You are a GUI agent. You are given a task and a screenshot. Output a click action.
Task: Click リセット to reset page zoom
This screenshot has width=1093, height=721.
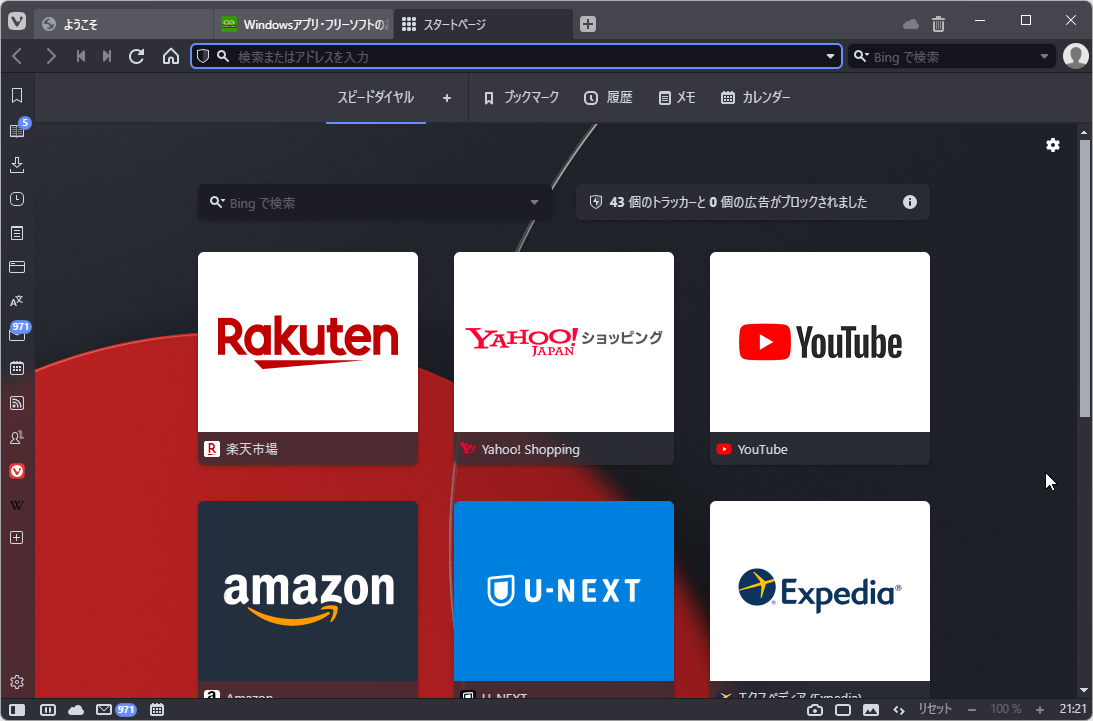click(935, 709)
